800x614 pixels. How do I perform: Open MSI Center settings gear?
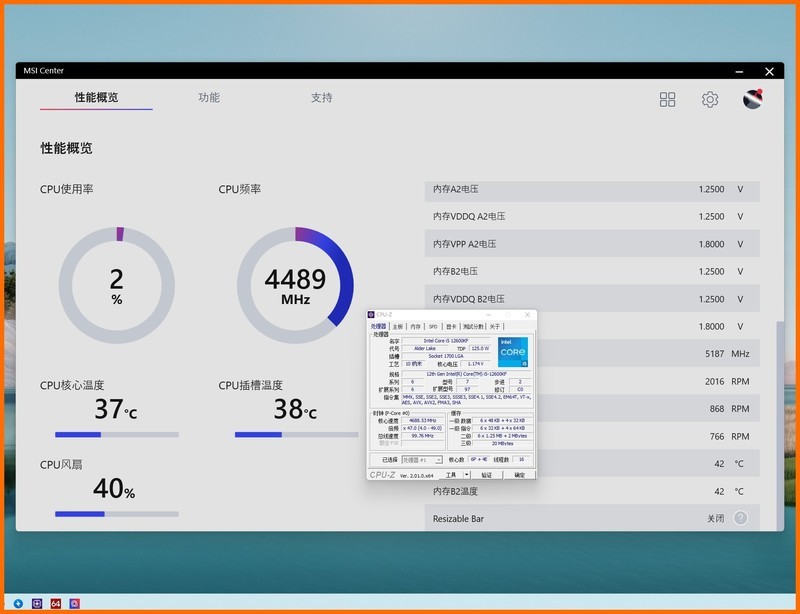[710, 100]
